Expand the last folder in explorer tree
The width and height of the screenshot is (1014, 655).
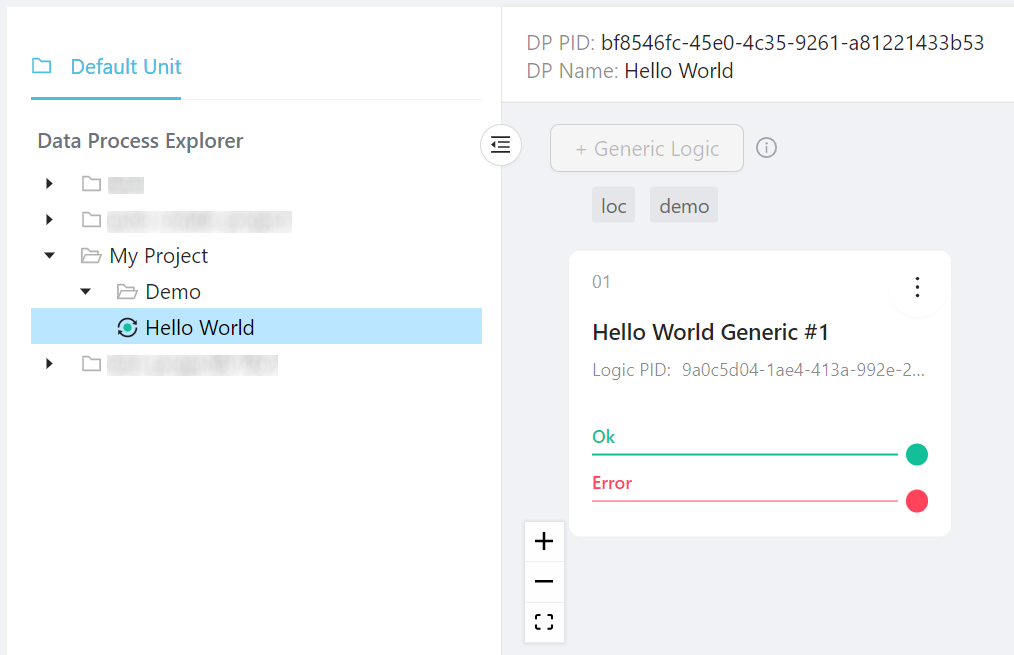50,364
